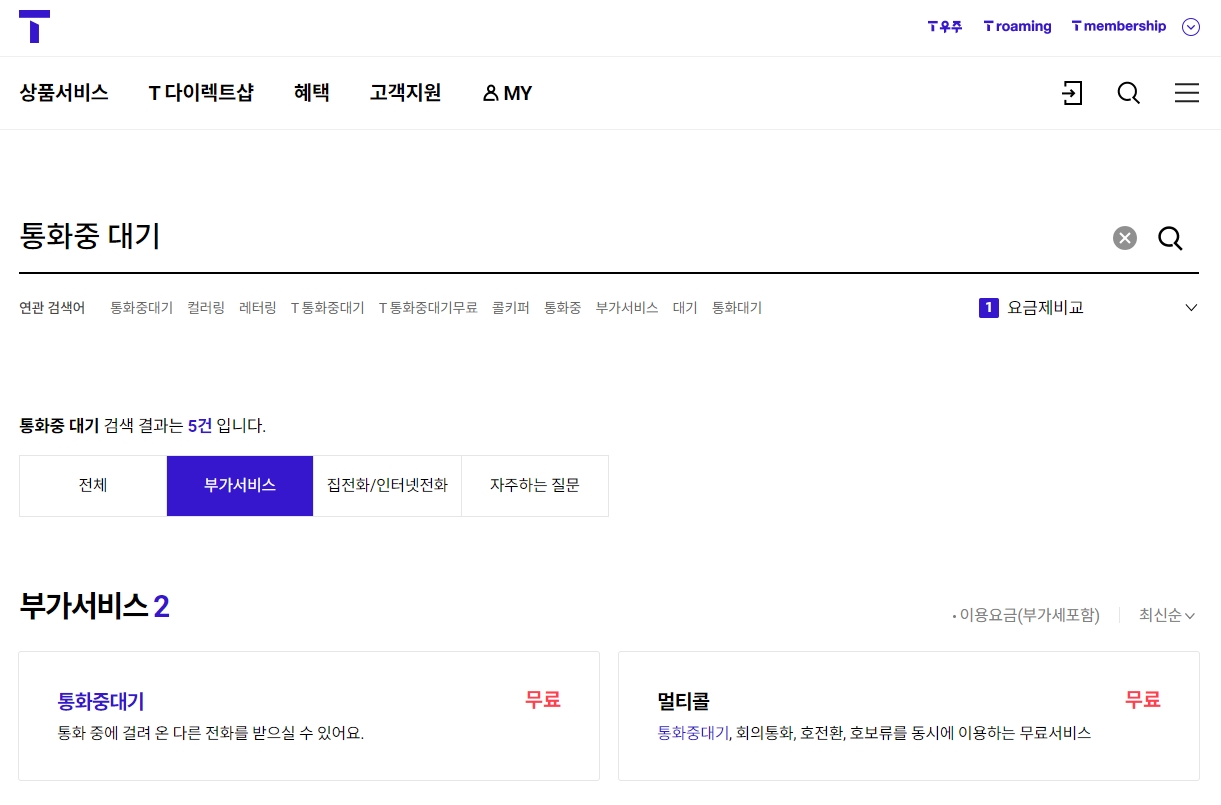This screenshot has height=805, width=1221.
Task: Open the 통화중대기 service card title
Action: click(x=101, y=702)
